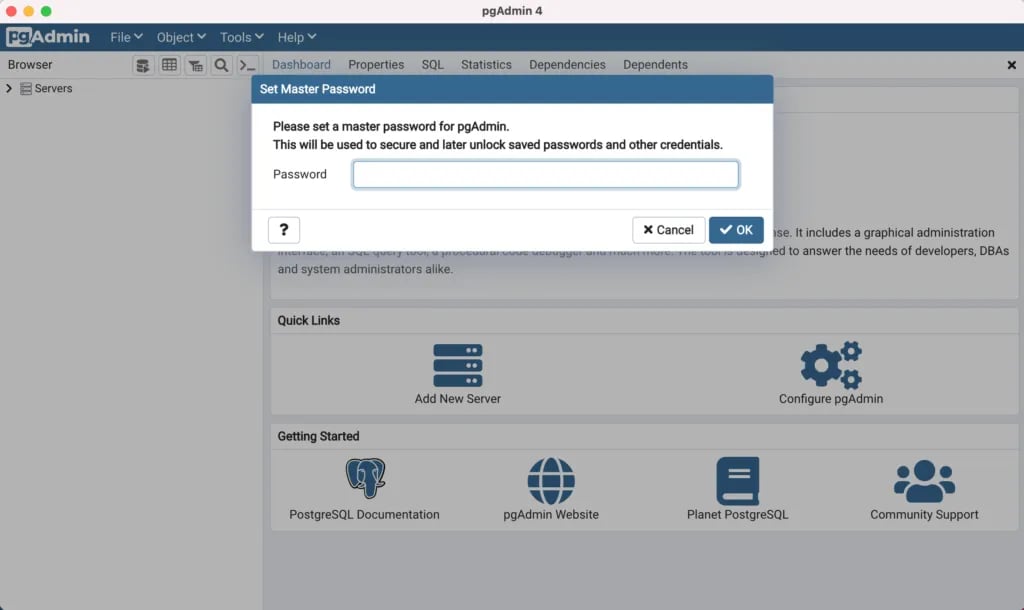Viewport: 1024px width, 610px height.
Task: Click the Add New Server link text
Action: coord(458,399)
